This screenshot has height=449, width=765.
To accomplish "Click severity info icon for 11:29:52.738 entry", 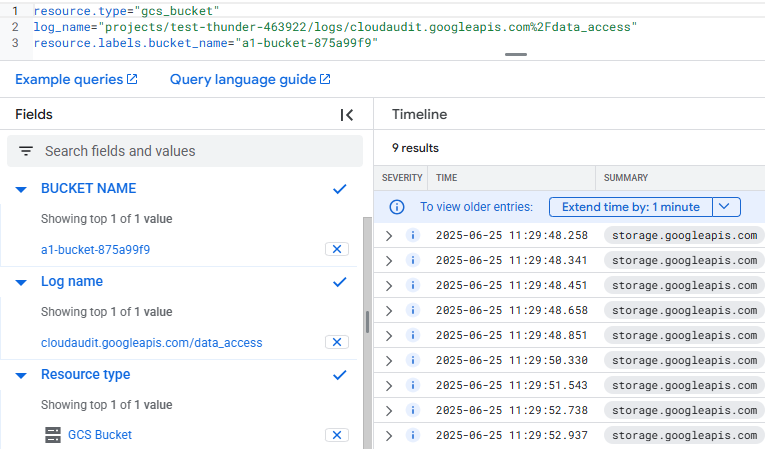I will pyautogui.click(x=413, y=410).
